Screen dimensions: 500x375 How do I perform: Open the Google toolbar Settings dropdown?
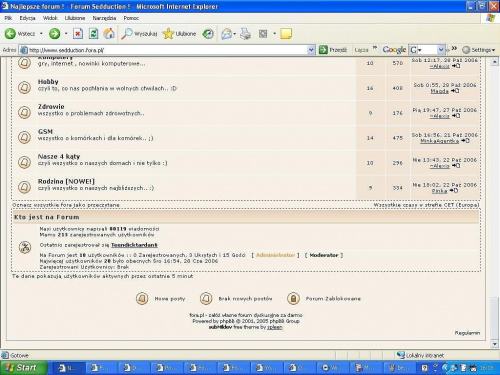pyautogui.click(x=479, y=50)
